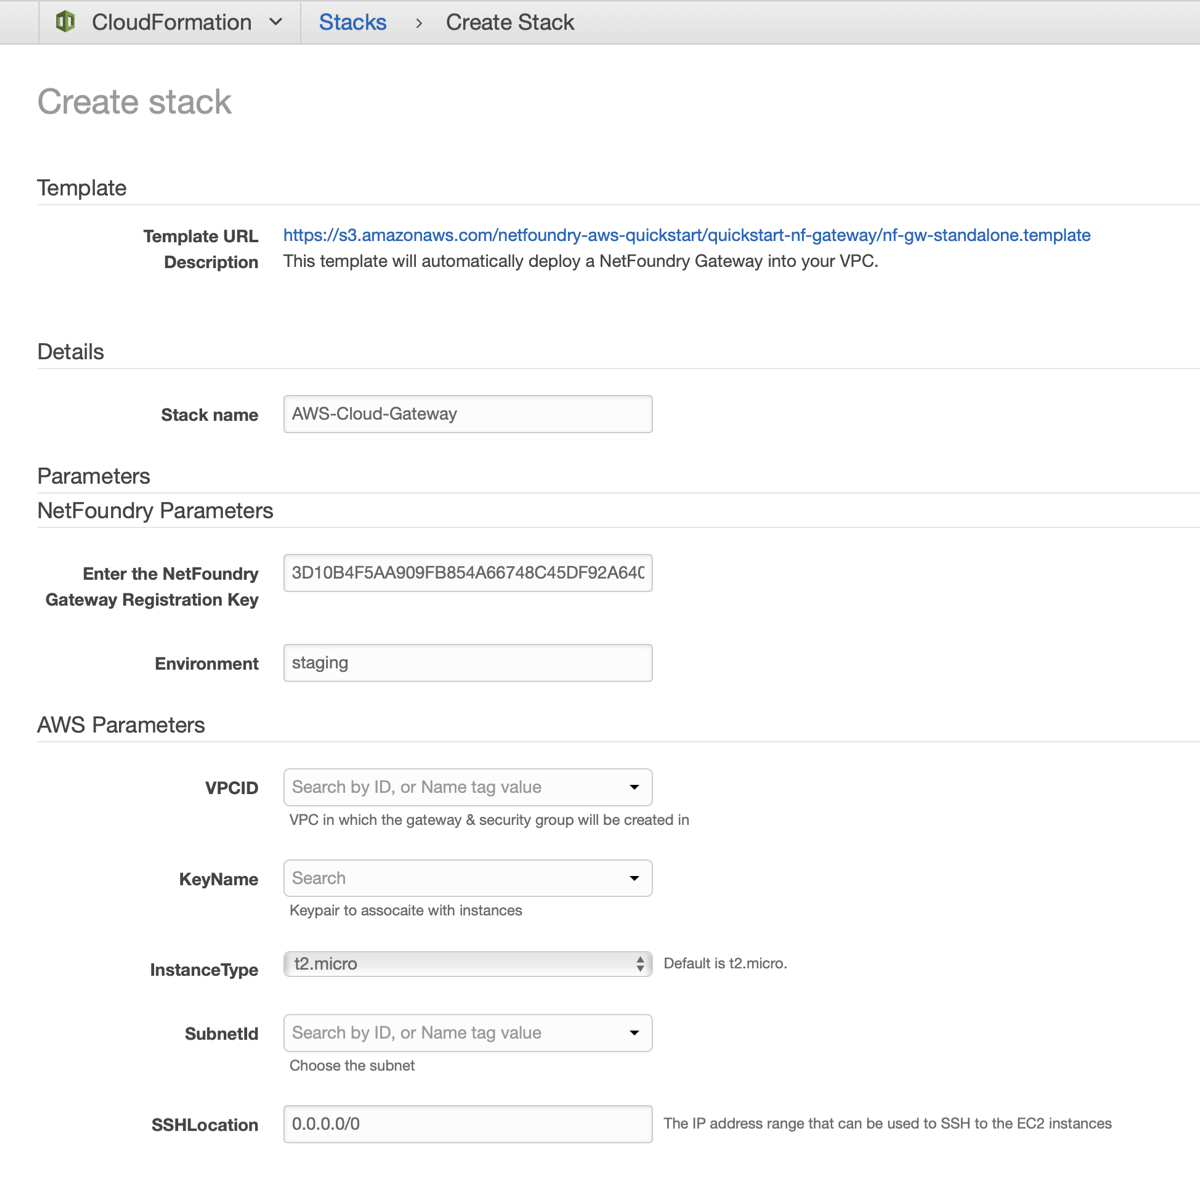This screenshot has width=1200, height=1178.
Task: Click the CloudFormation service logo icon
Action: pos(66,22)
